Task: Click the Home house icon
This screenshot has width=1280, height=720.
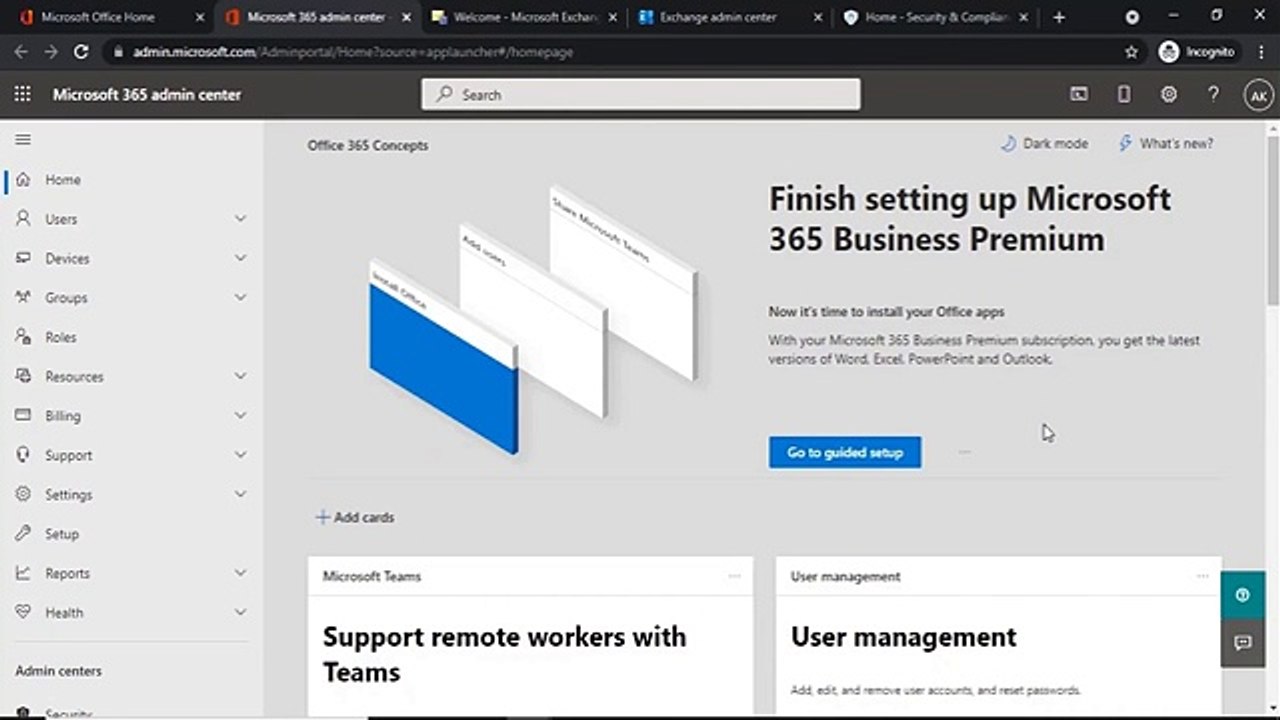Action: [x=23, y=180]
